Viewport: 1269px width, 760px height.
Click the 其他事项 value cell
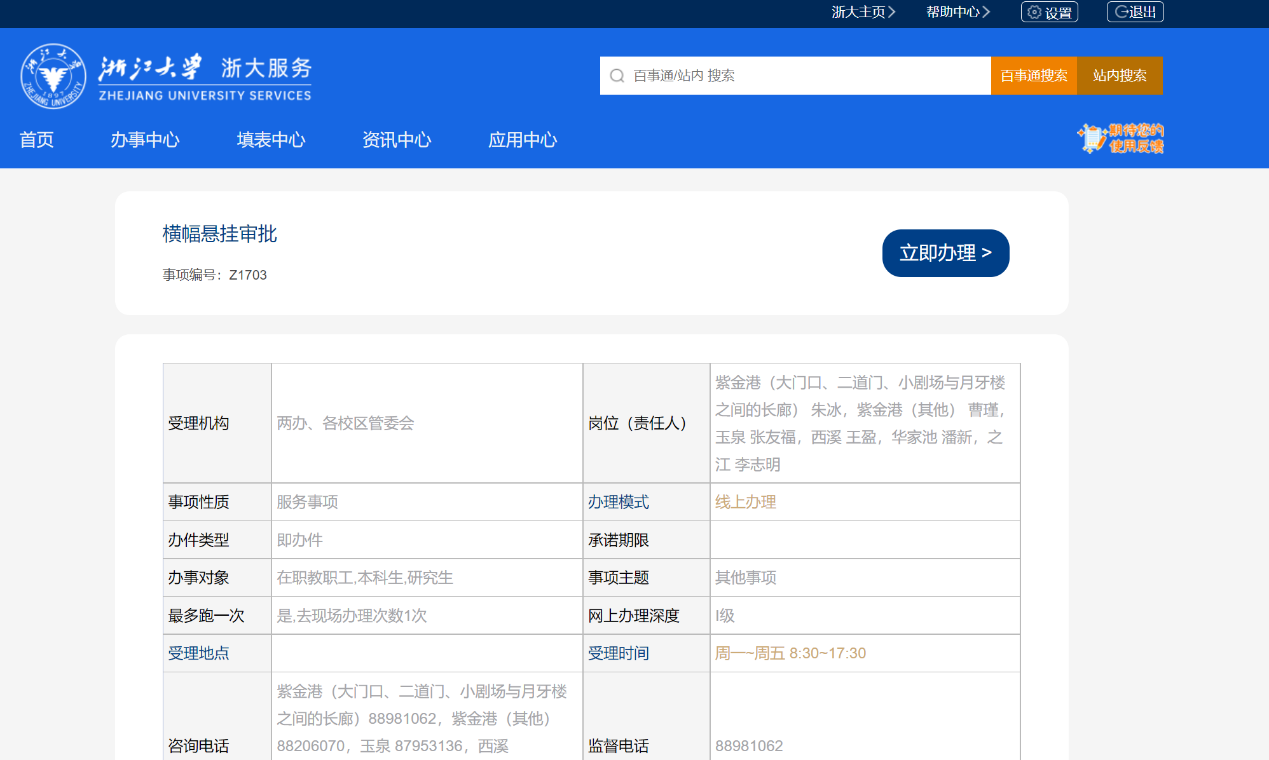click(x=865, y=578)
